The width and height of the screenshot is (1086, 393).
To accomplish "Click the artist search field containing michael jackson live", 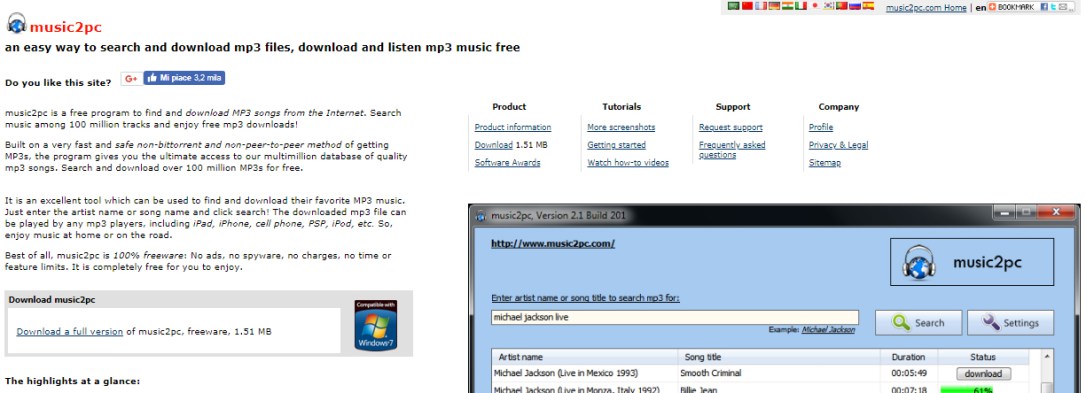I will click(x=675, y=317).
